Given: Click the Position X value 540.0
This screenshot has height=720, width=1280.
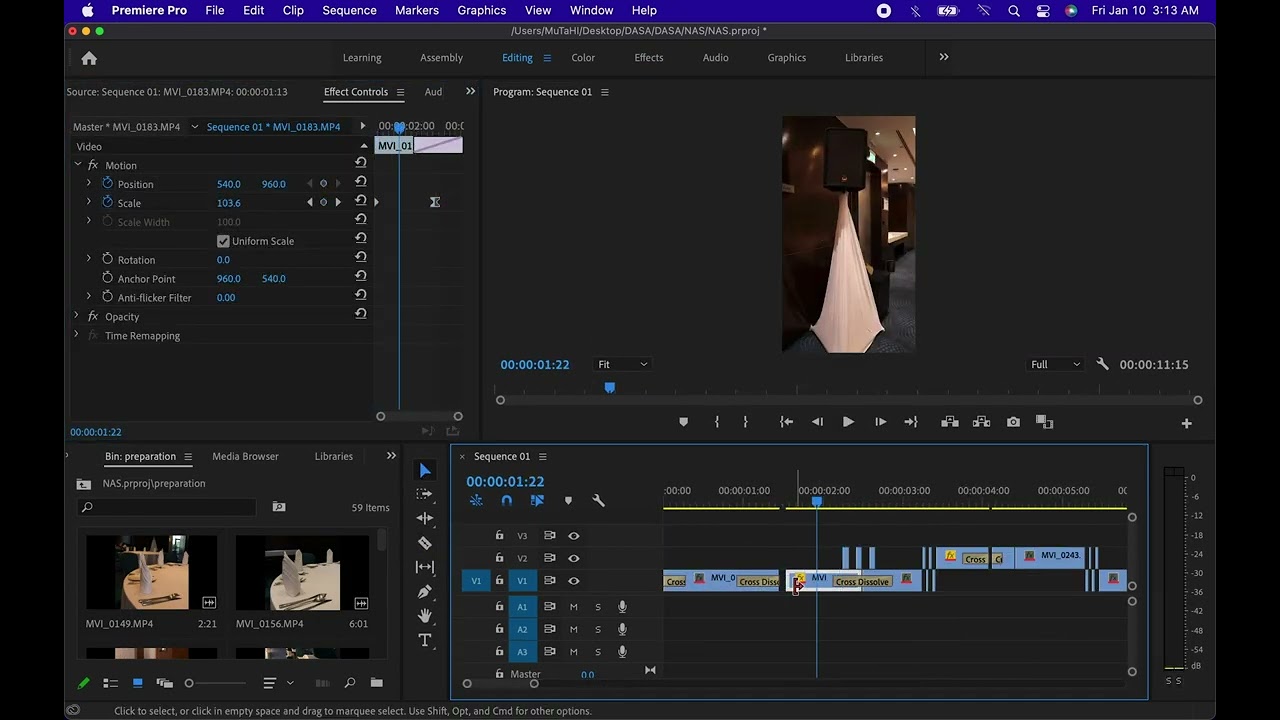Looking at the screenshot, I should pos(229,184).
